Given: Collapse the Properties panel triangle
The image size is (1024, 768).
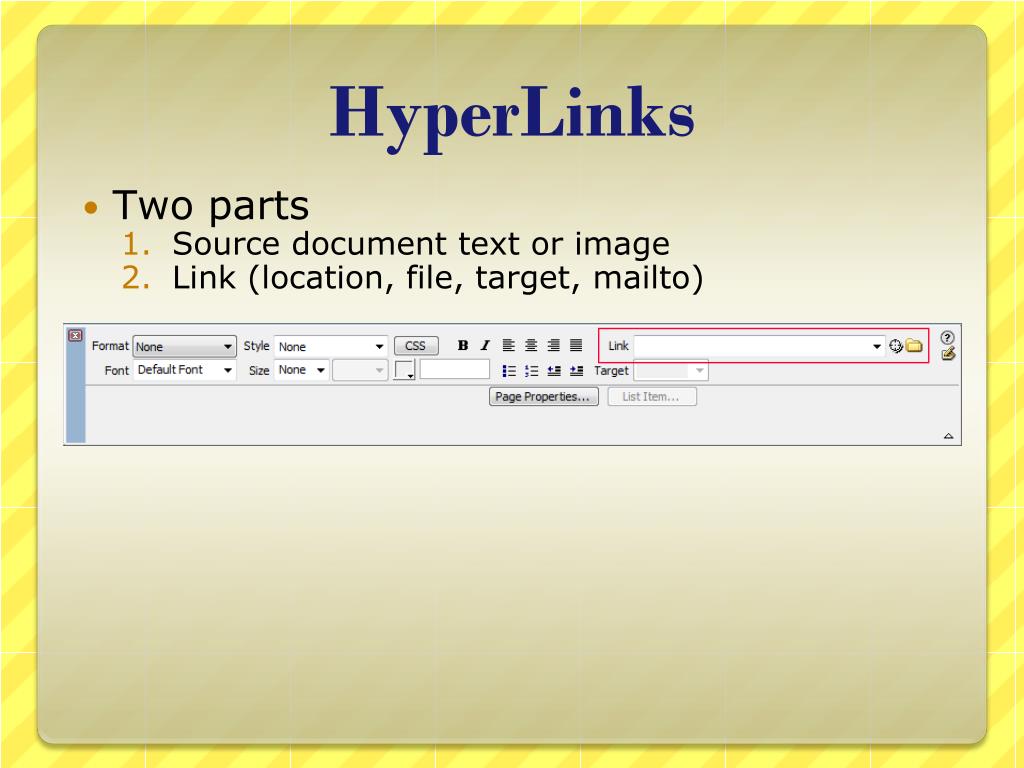Looking at the screenshot, I should coord(949,436).
